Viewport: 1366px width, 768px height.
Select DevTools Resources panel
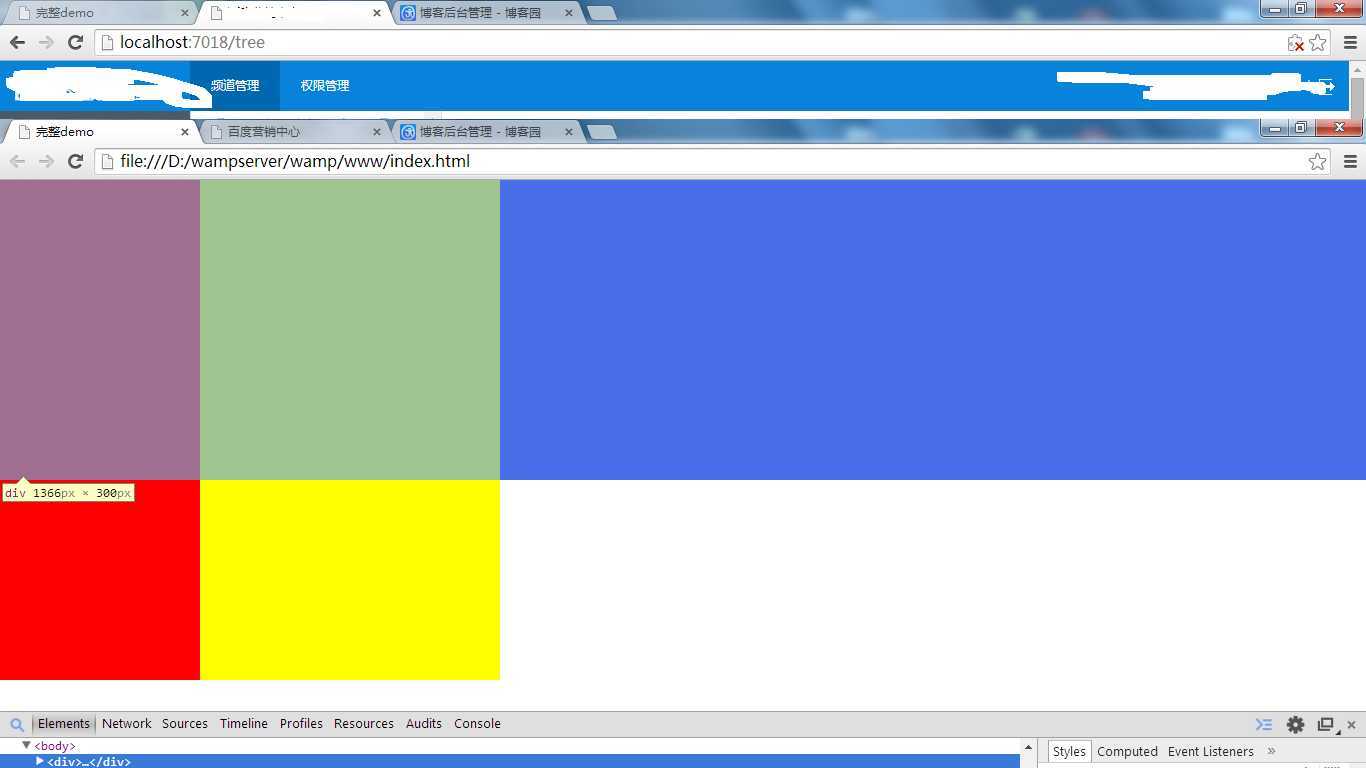click(x=364, y=723)
